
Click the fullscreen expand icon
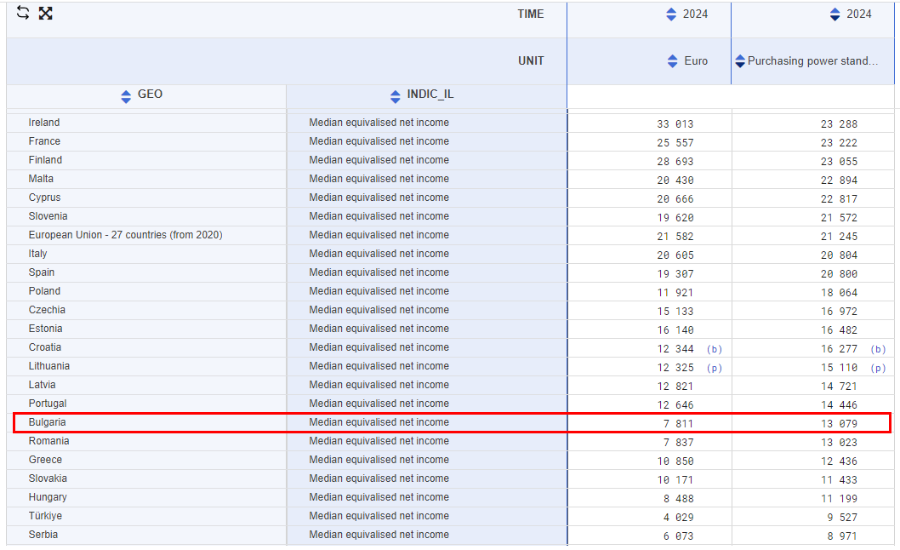pyautogui.click(x=45, y=13)
